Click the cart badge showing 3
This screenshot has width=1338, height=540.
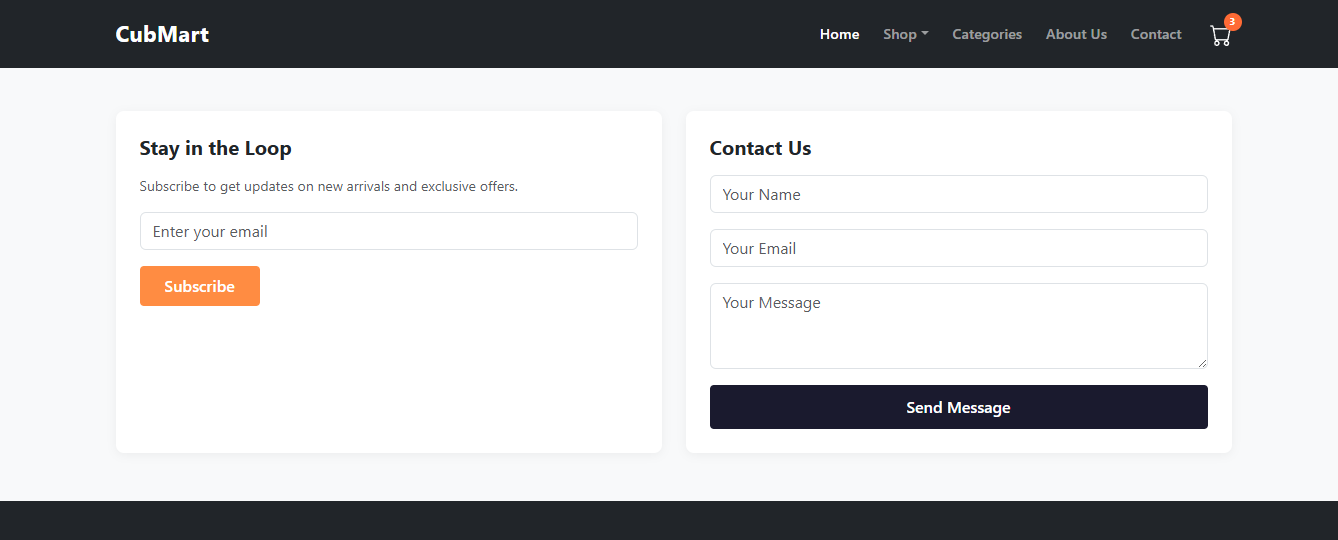pyautogui.click(x=1232, y=22)
